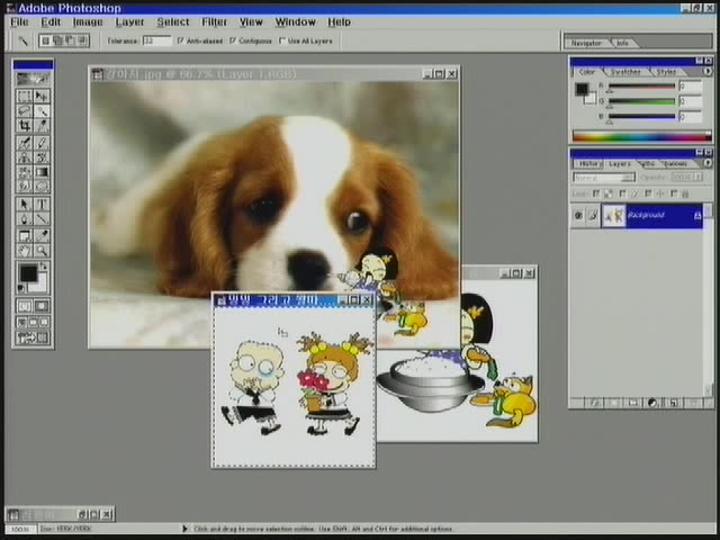The width and height of the screenshot is (720, 540).
Task: Select the Rectangular Marquee tool
Action: 24,96
